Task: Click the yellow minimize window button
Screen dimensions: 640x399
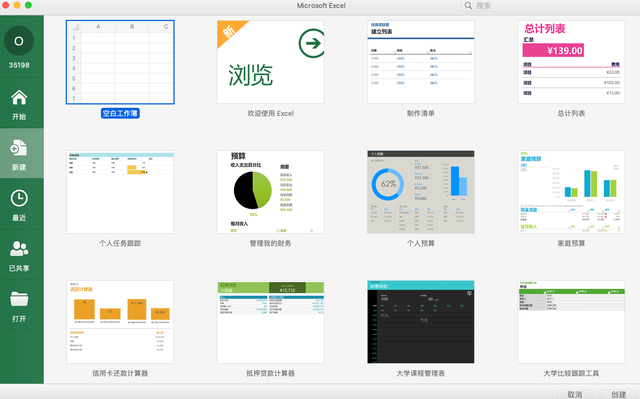Action: coord(17,5)
